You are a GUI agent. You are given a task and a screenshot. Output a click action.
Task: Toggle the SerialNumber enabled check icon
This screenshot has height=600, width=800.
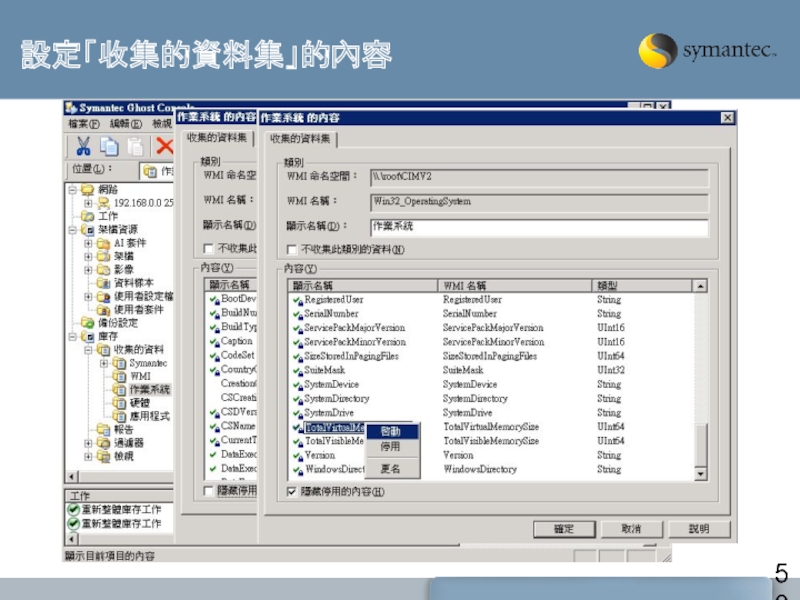tap(298, 314)
